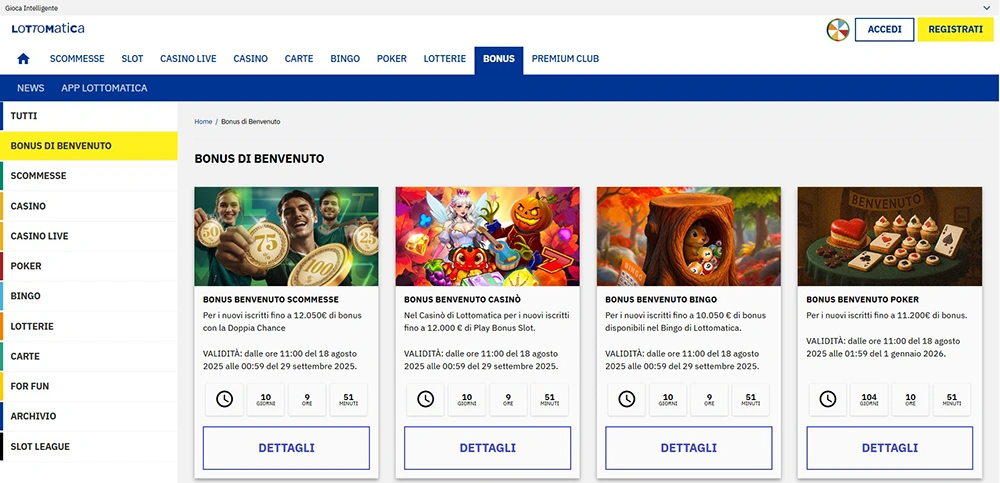The image size is (1000, 483).
Task: Click the Bonus di Benvenuto breadcrumb text
Action: [251, 121]
